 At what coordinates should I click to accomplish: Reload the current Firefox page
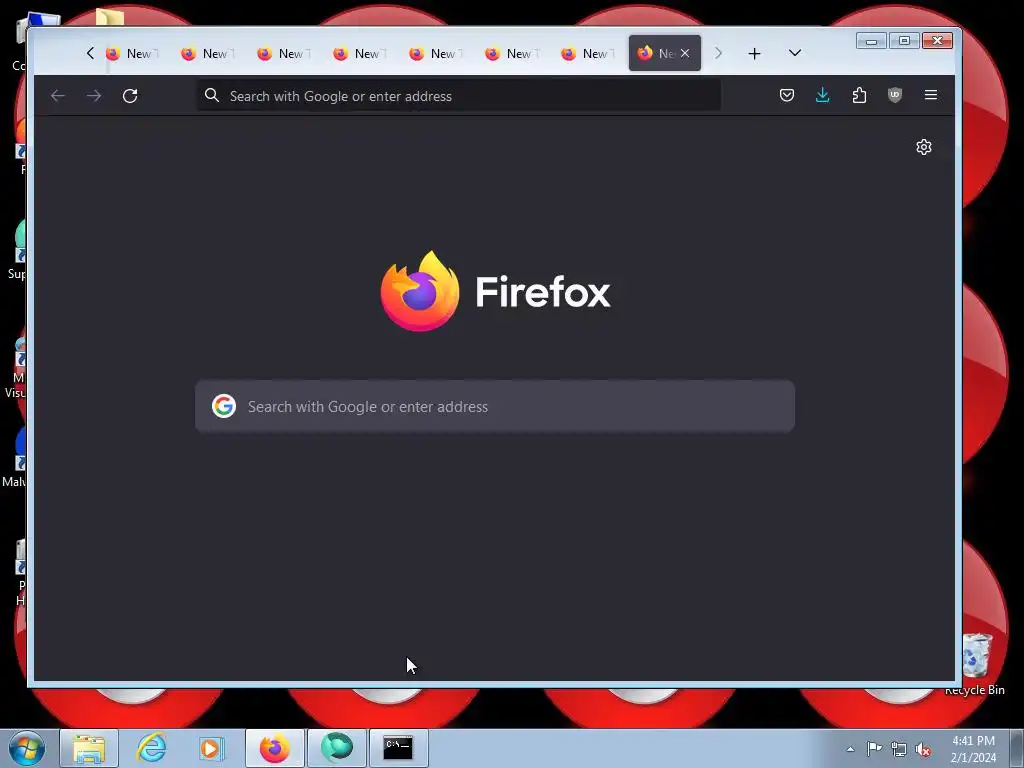click(130, 96)
